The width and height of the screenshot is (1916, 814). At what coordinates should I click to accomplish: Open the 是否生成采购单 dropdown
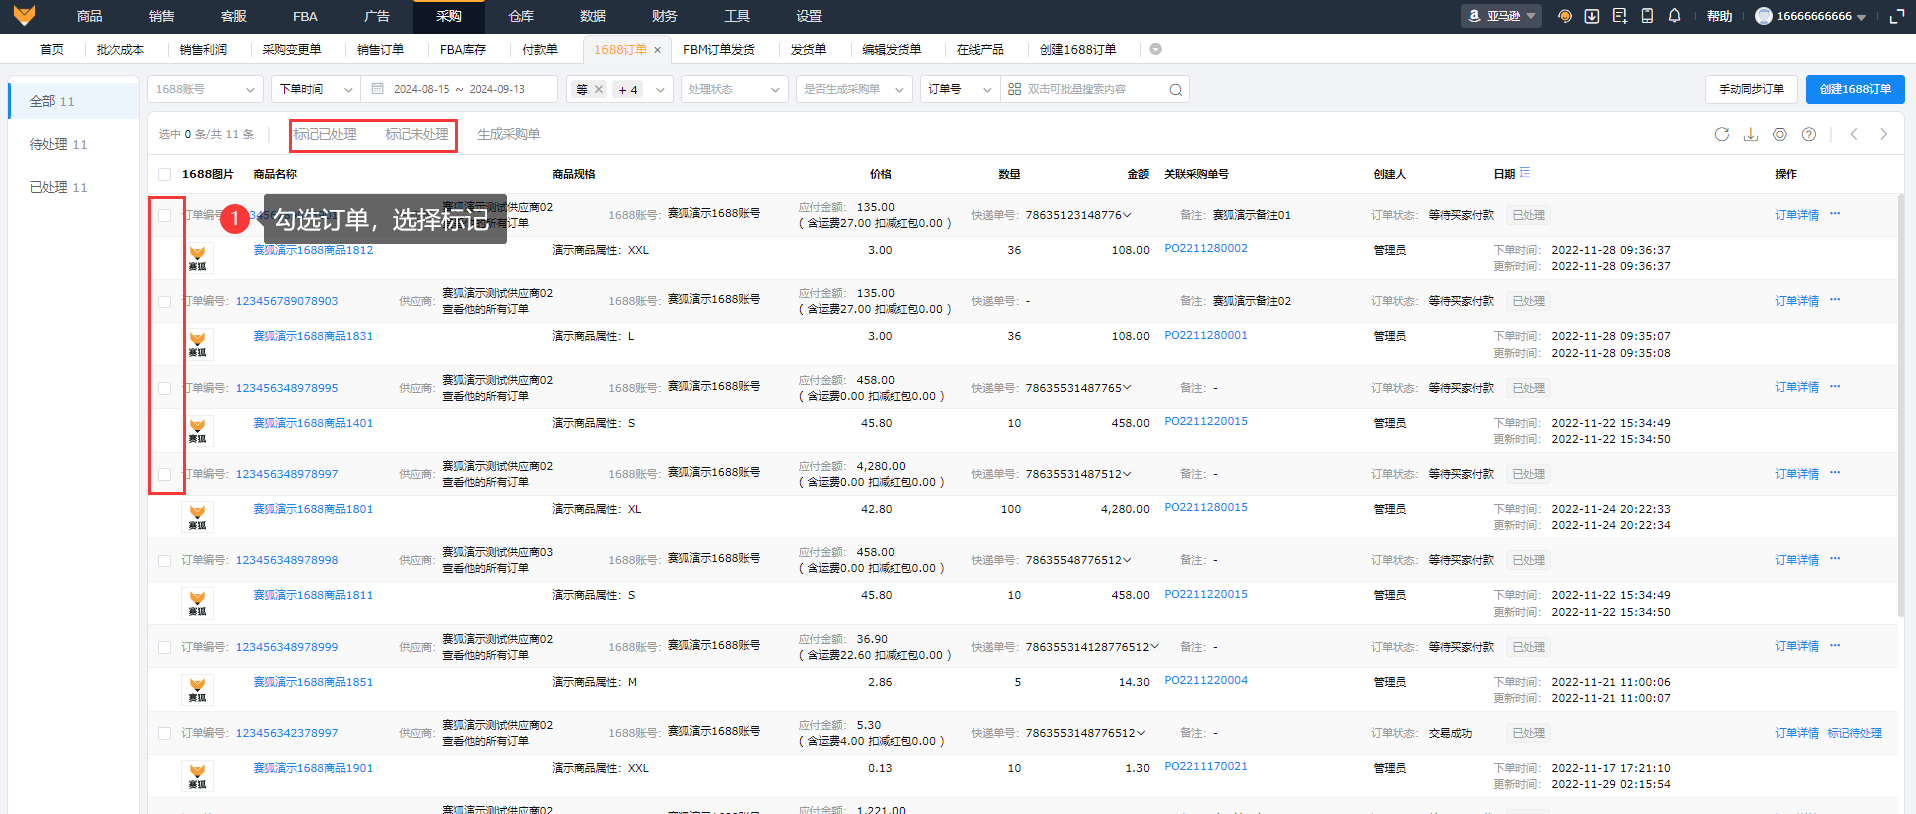click(853, 90)
